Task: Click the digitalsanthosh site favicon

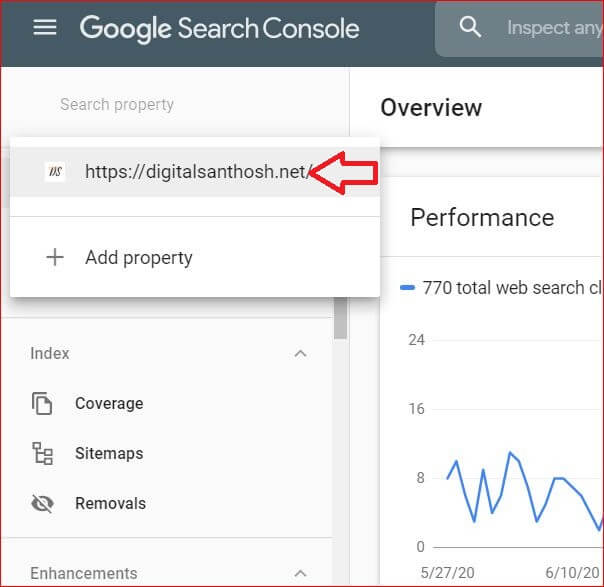Action: (x=55, y=172)
